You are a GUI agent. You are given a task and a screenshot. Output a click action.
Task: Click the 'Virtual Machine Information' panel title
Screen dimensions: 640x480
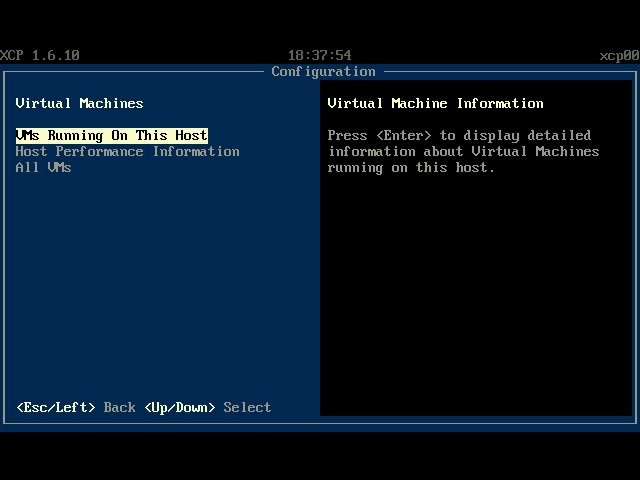(x=435, y=103)
